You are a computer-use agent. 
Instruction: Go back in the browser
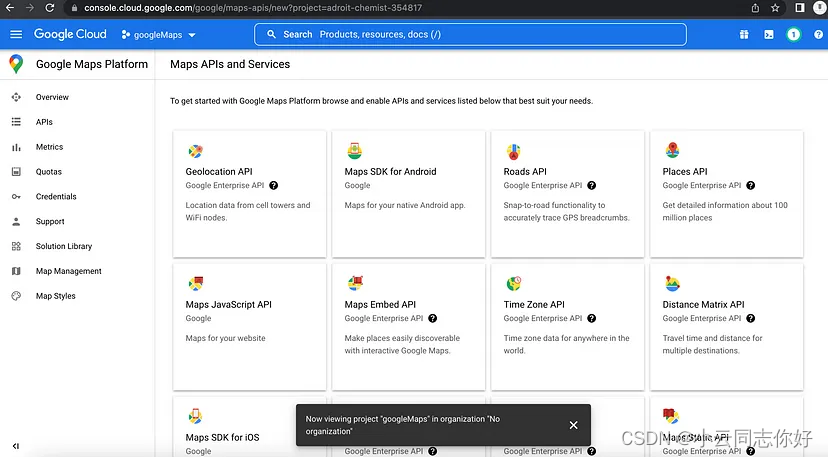pyautogui.click(x=10, y=8)
